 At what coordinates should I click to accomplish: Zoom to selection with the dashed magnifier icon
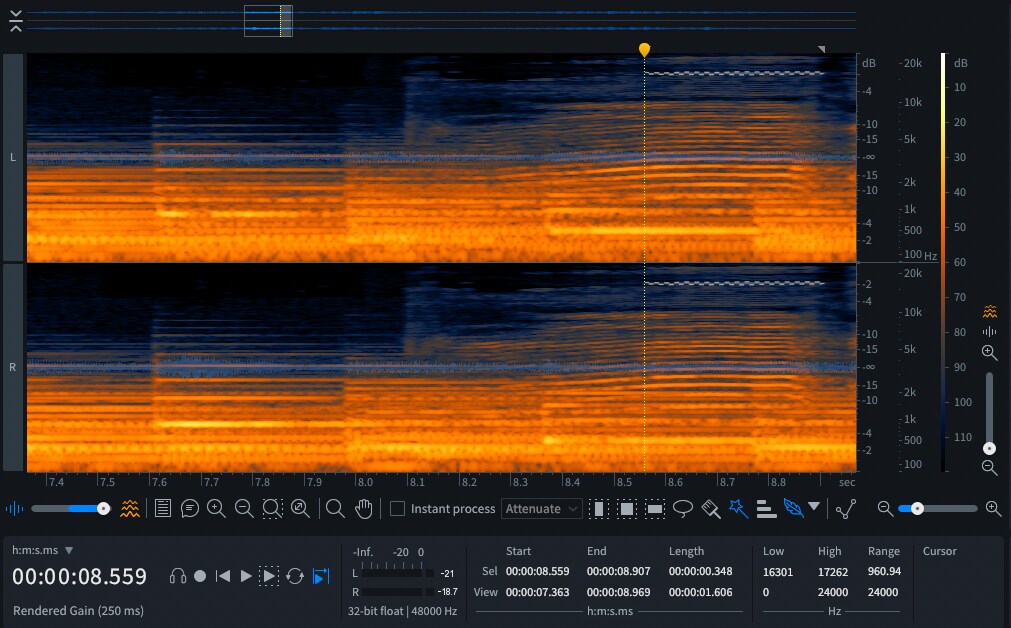pyautogui.click(x=272, y=509)
